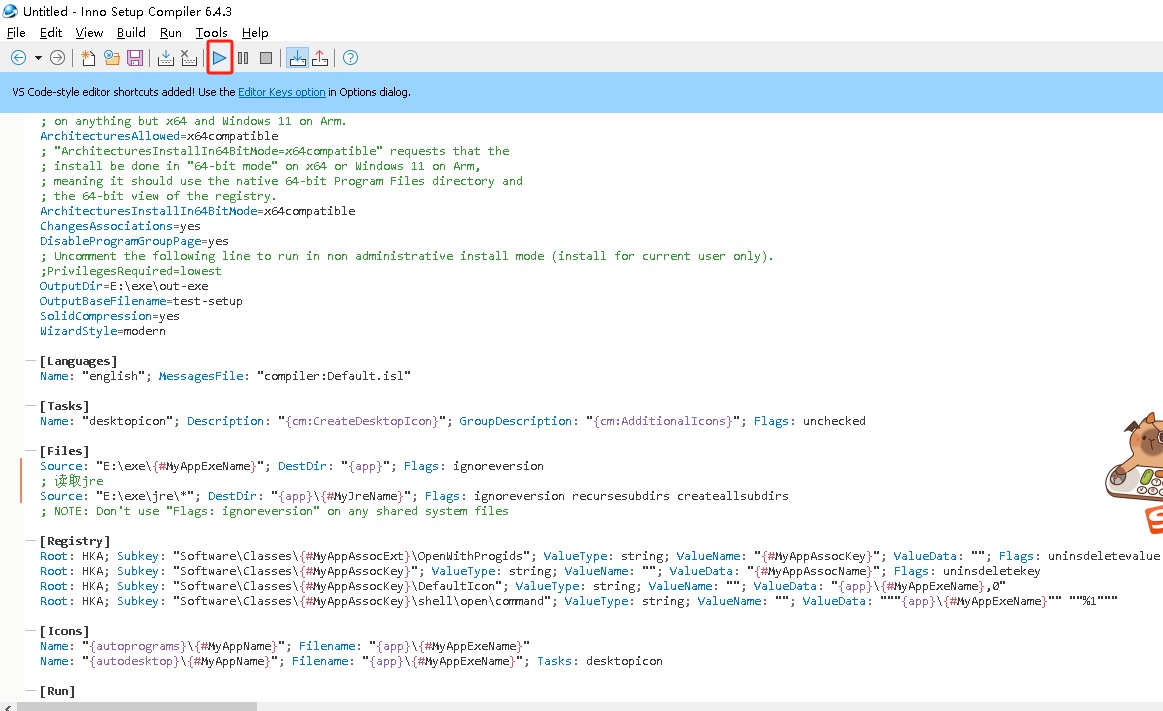Select the Compile icon on the toolbar
The image size is (1163, 711).
pyautogui.click(x=165, y=57)
